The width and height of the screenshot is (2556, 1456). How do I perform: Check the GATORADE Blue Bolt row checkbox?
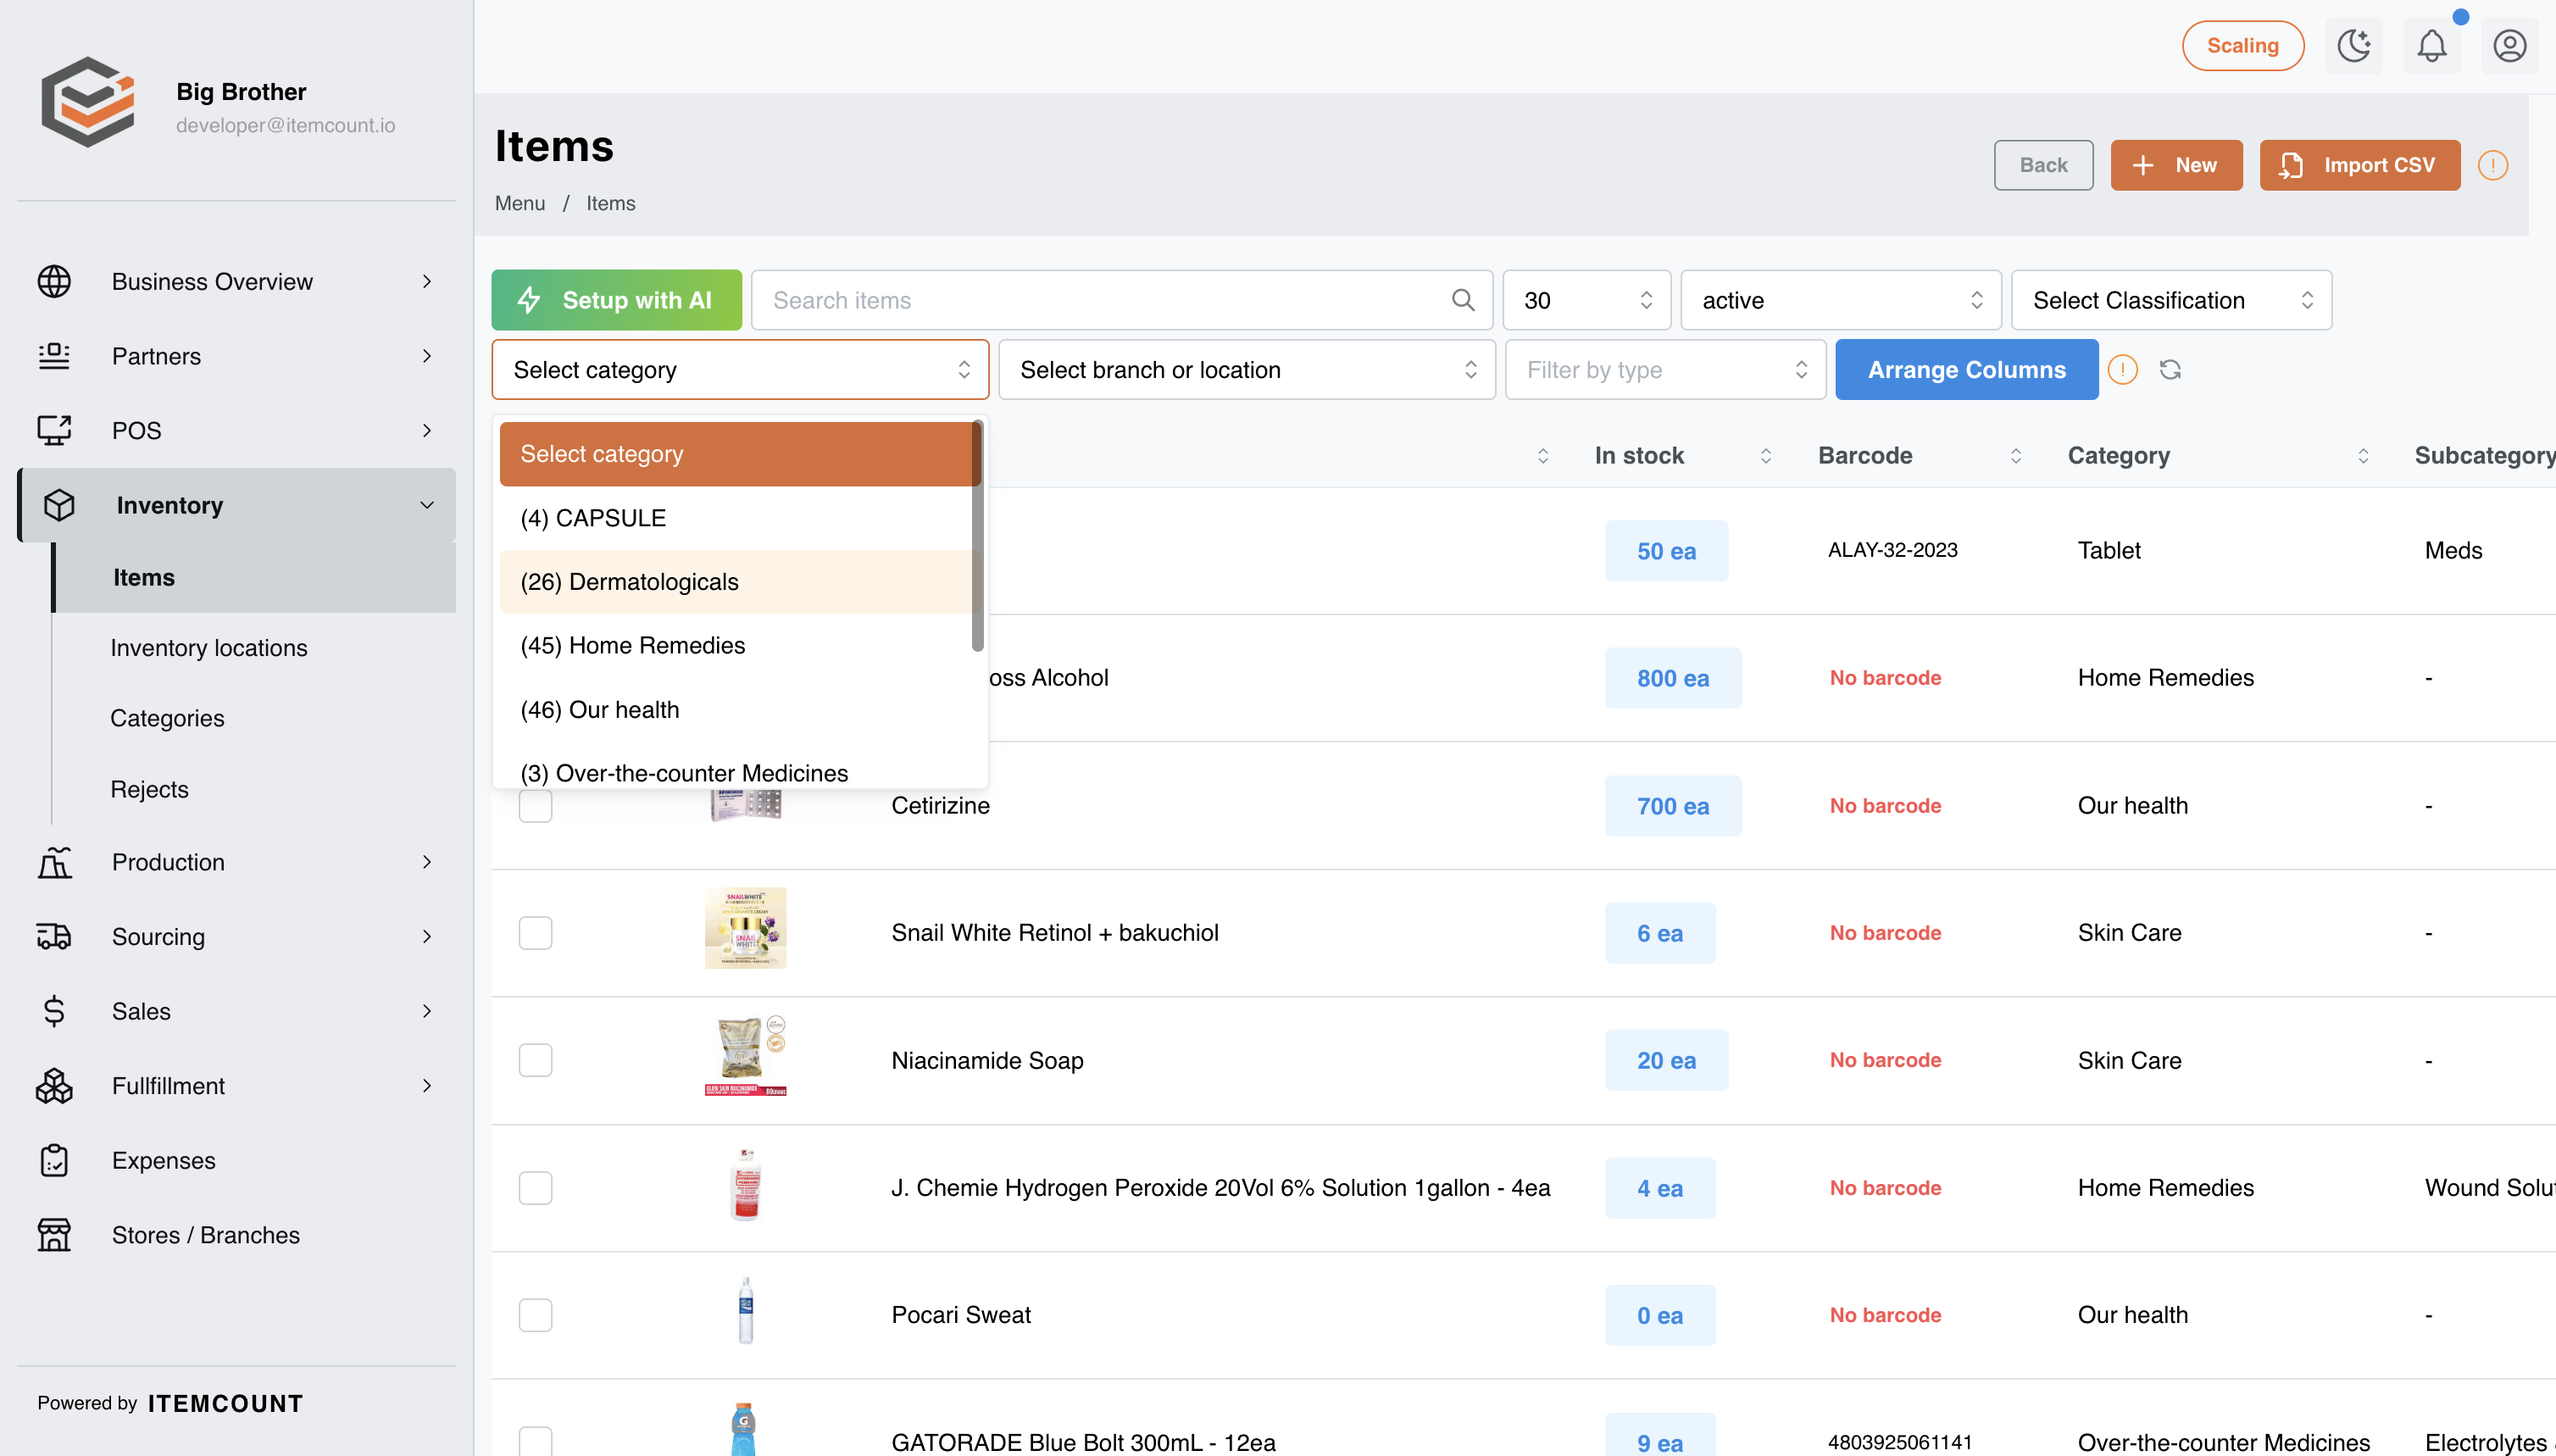[x=535, y=1441]
